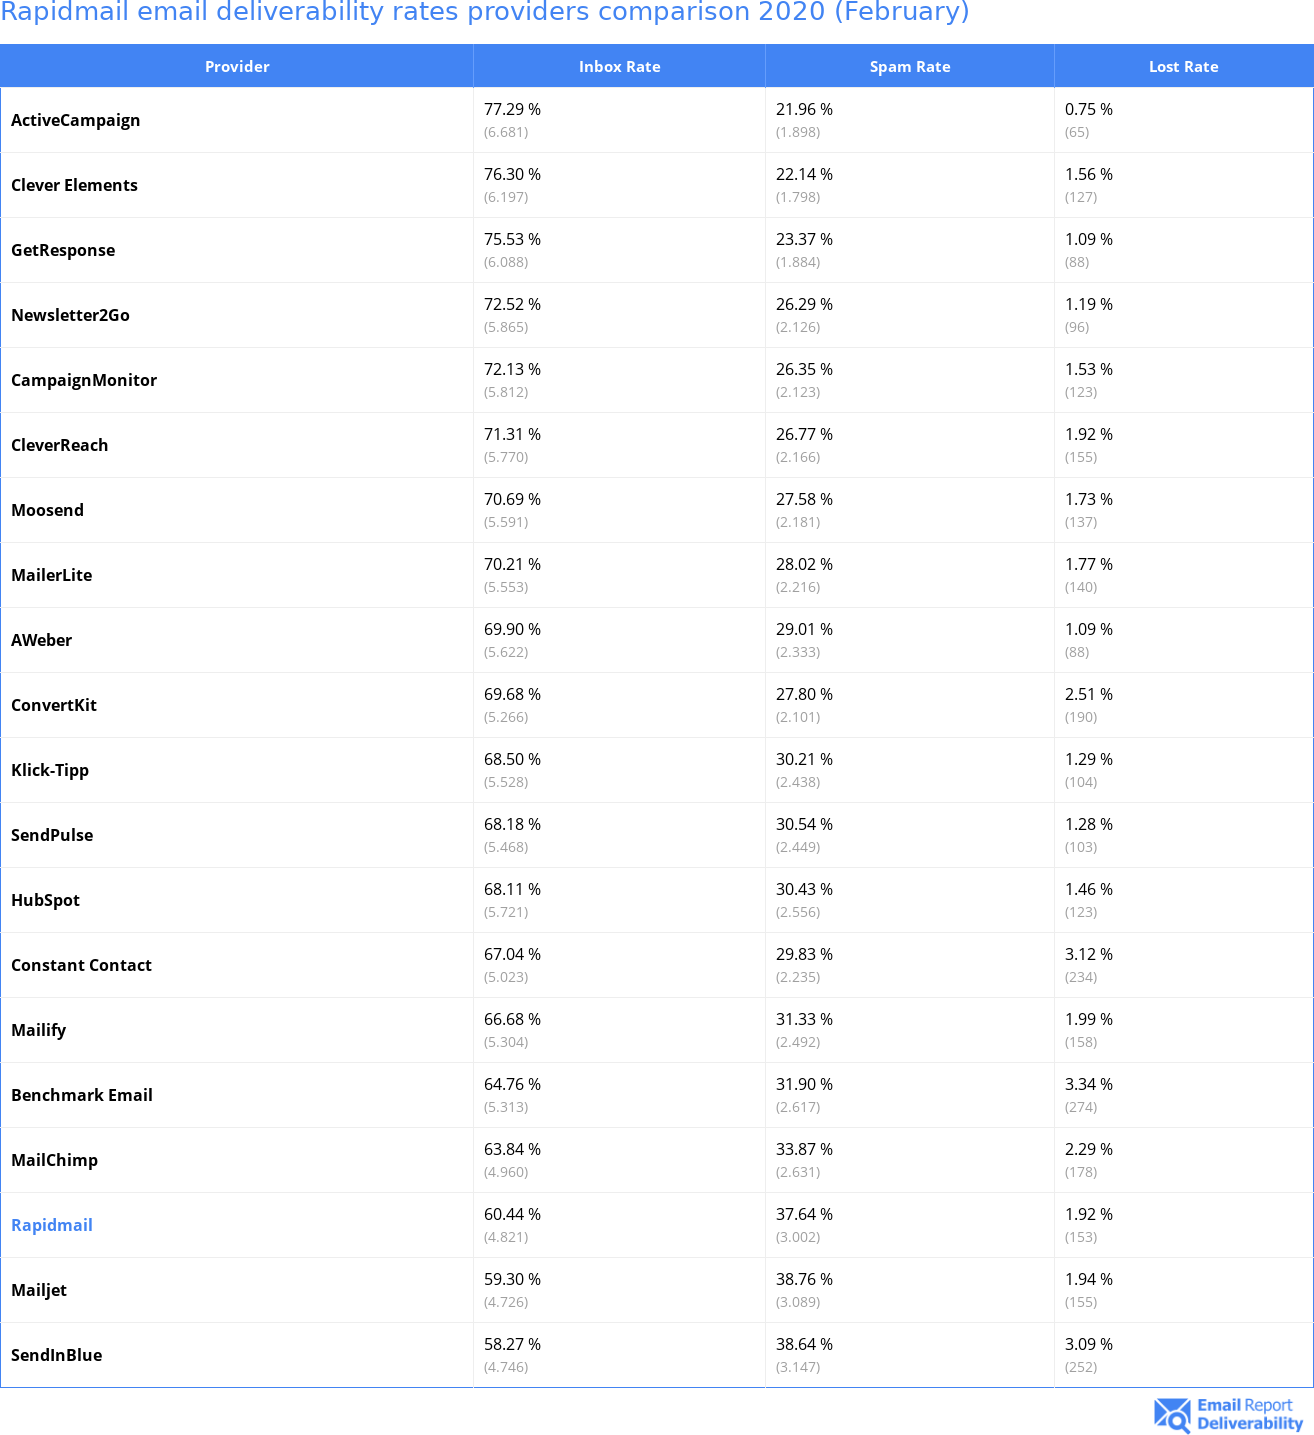
Task: Click the Spam Rate column header
Action: (909, 67)
